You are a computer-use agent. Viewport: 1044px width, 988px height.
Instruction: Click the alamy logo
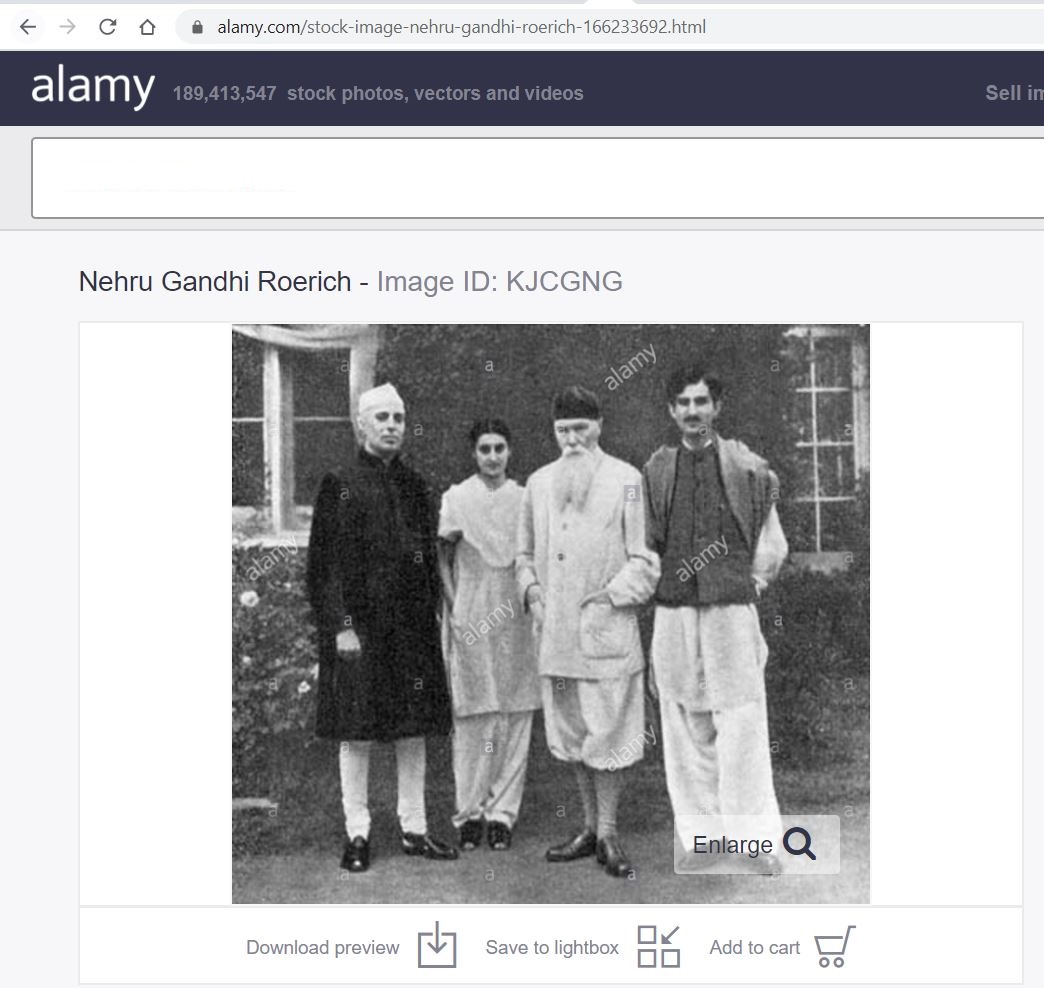(x=93, y=87)
